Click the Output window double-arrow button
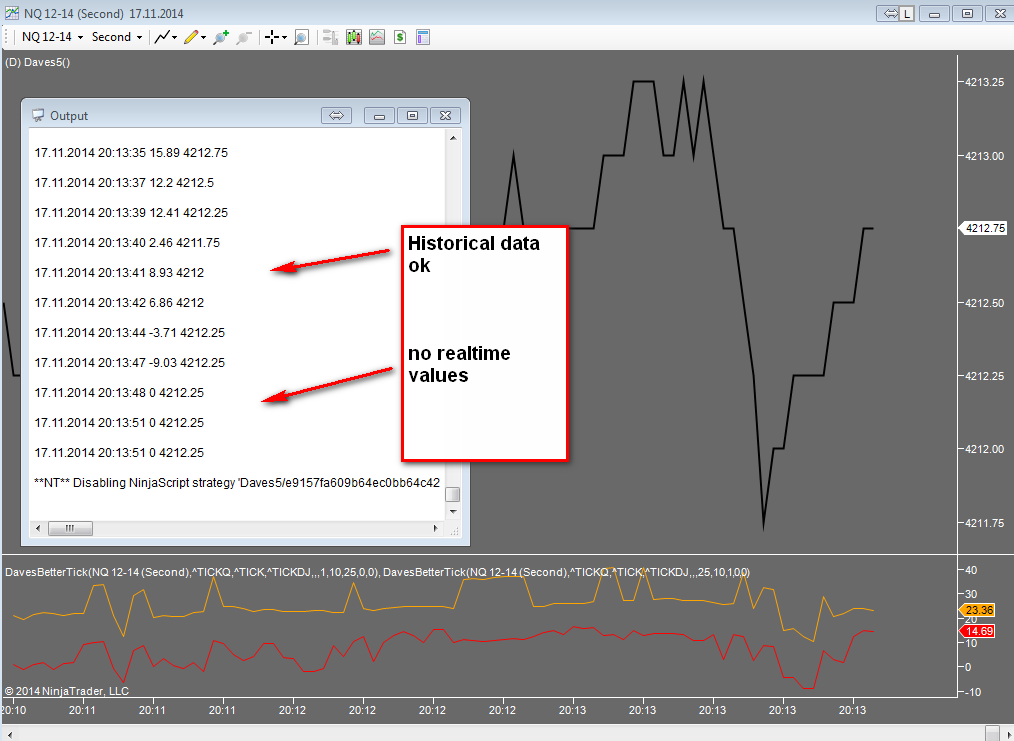1014x741 pixels. [x=336, y=115]
